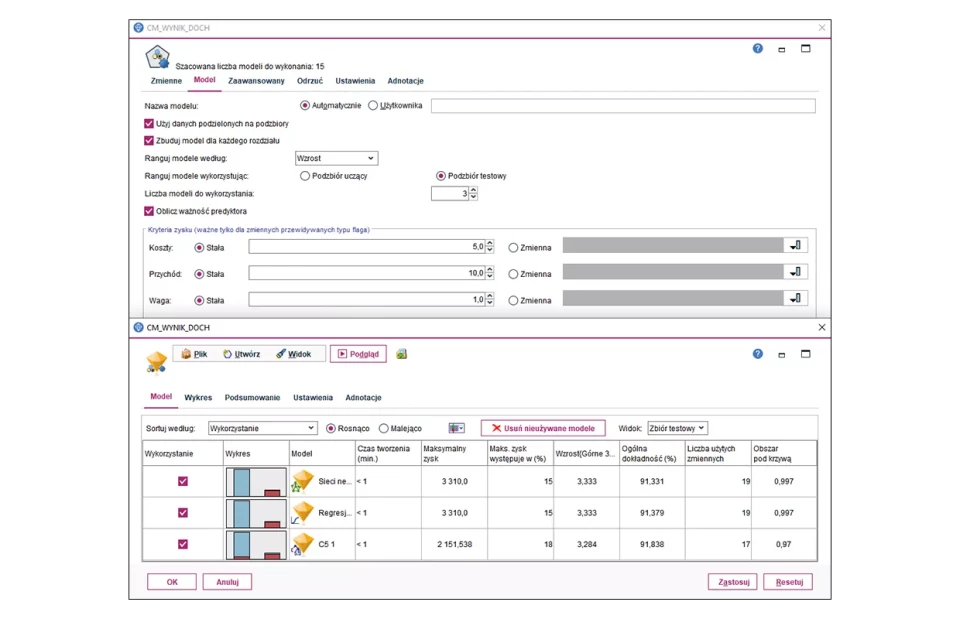The width and height of the screenshot is (960, 619).
Task: Click the field picker icon for Koszty
Action: pos(796,246)
